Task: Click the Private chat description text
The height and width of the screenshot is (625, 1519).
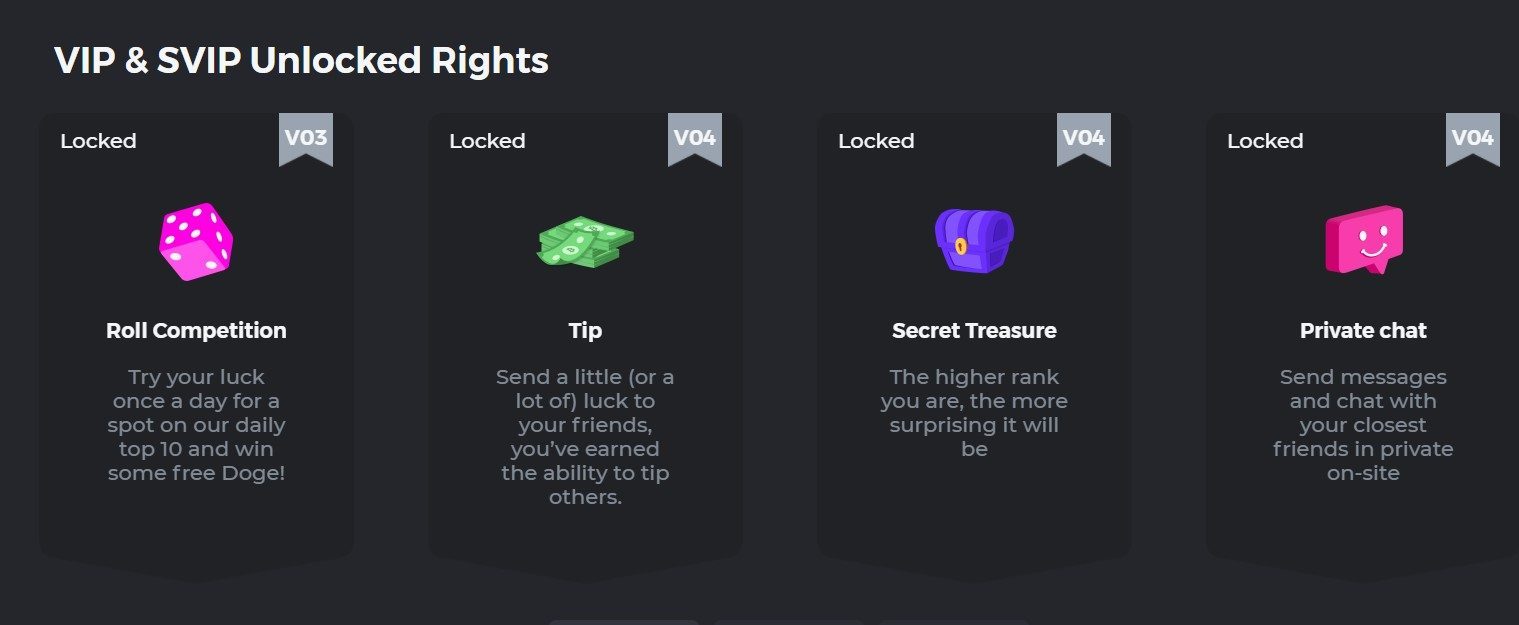Action: [x=1363, y=425]
